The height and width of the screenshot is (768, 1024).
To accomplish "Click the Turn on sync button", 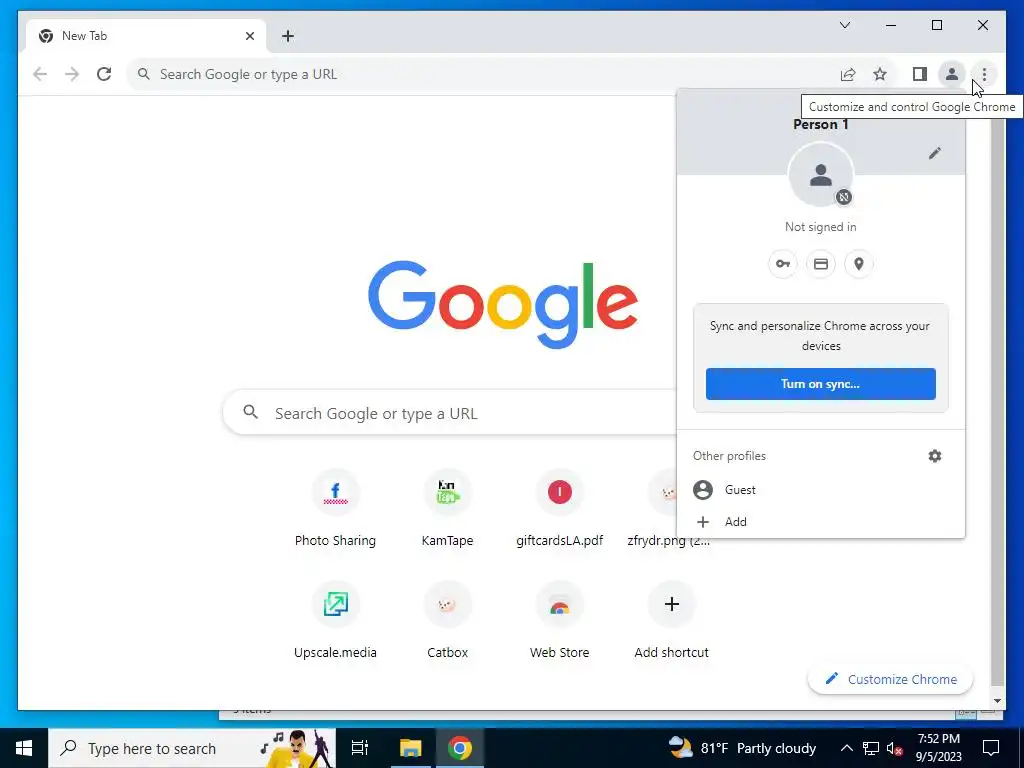I will coord(820,383).
